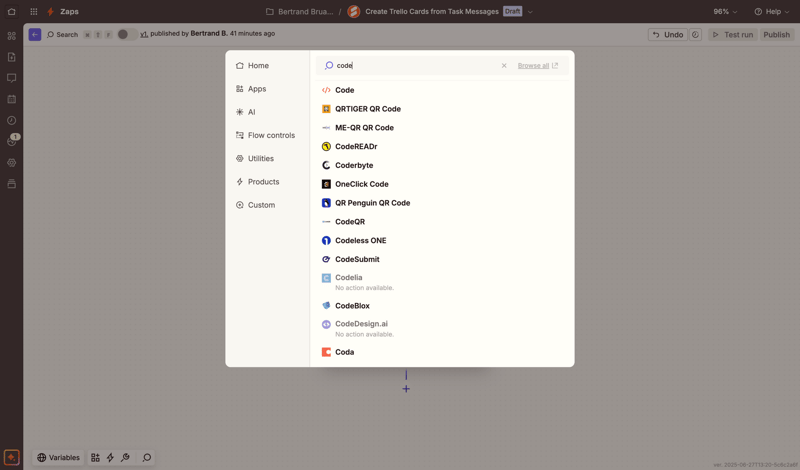
Task: Open the left sidebar settings gear icon
Action: point(11,163)
